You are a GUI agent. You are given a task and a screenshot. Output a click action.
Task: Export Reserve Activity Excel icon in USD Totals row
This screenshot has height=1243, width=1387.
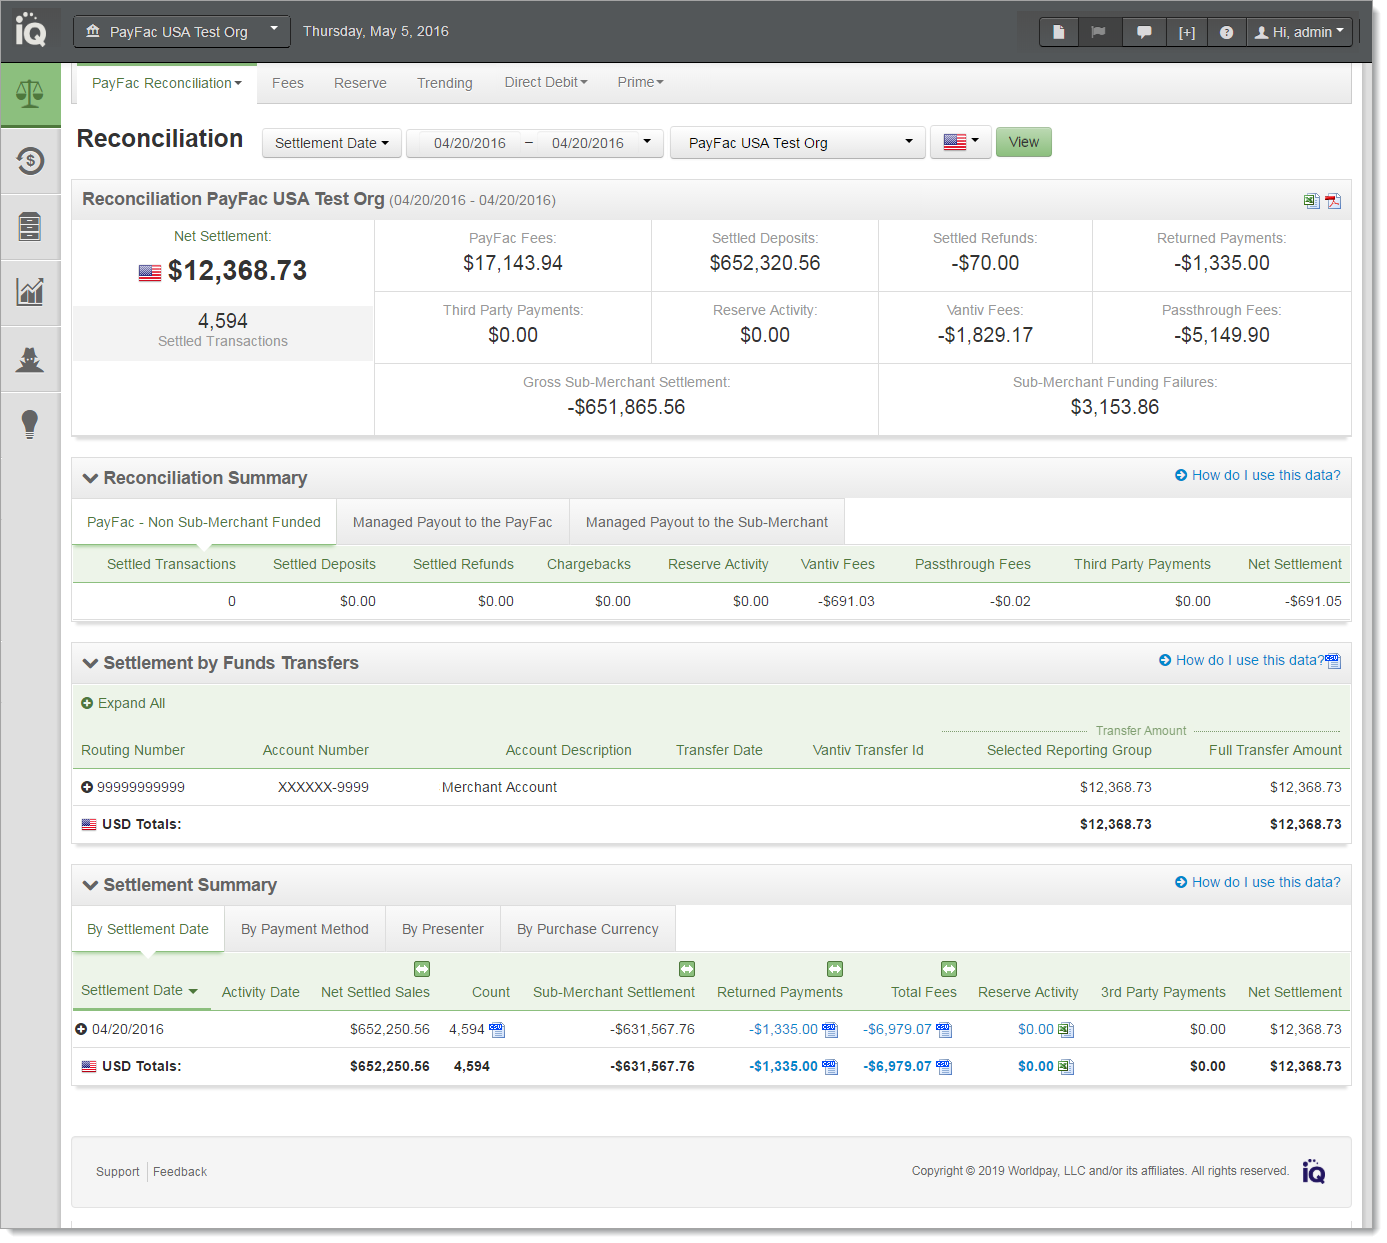[1066, 1067]
